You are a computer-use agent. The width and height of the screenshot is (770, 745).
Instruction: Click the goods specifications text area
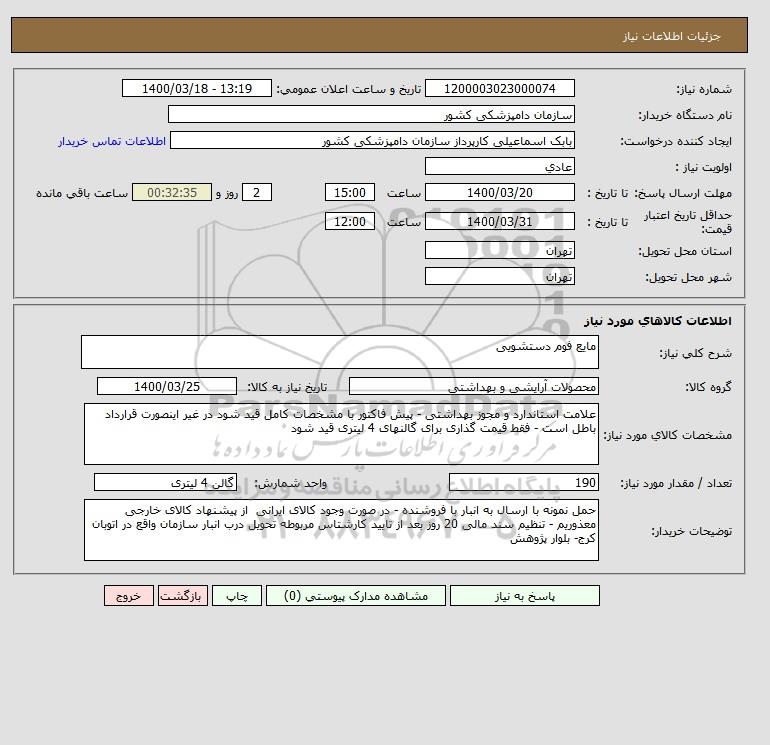click(341, 434)
